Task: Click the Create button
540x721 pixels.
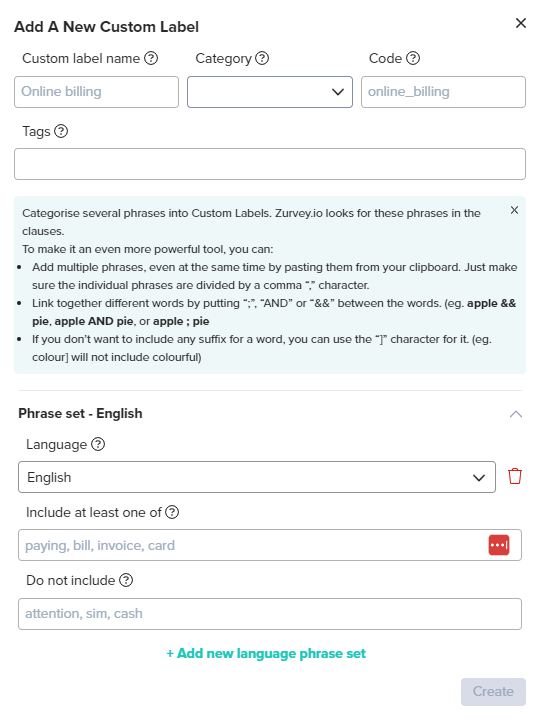Action: point(494,692)
